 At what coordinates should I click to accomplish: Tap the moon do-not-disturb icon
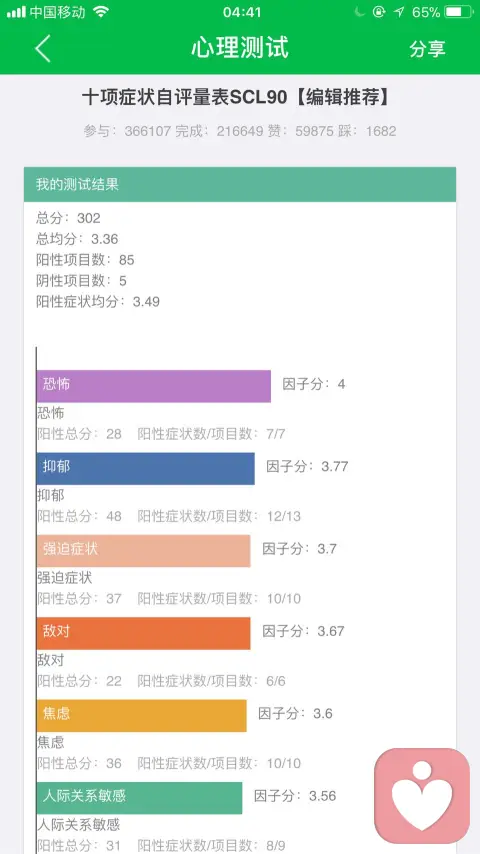click(x=359, y=12)
